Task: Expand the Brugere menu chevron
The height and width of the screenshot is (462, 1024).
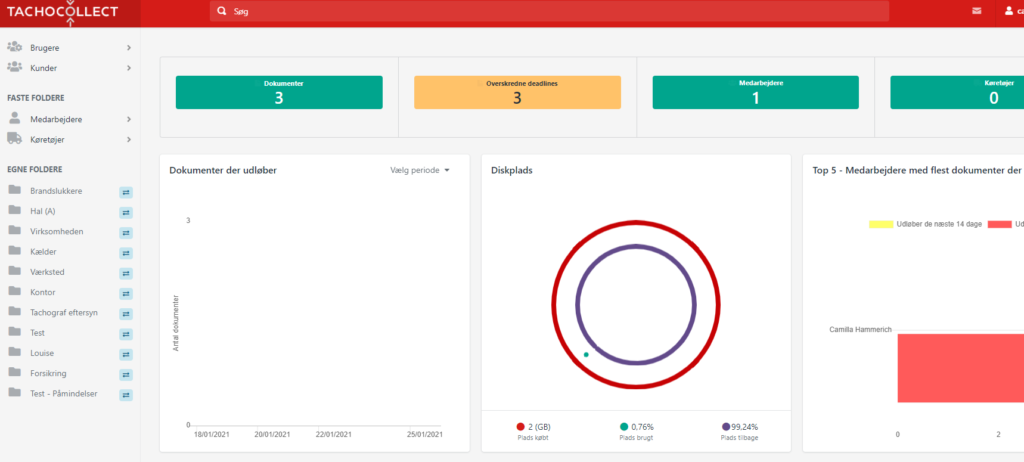Action: [x=129, y=48]
